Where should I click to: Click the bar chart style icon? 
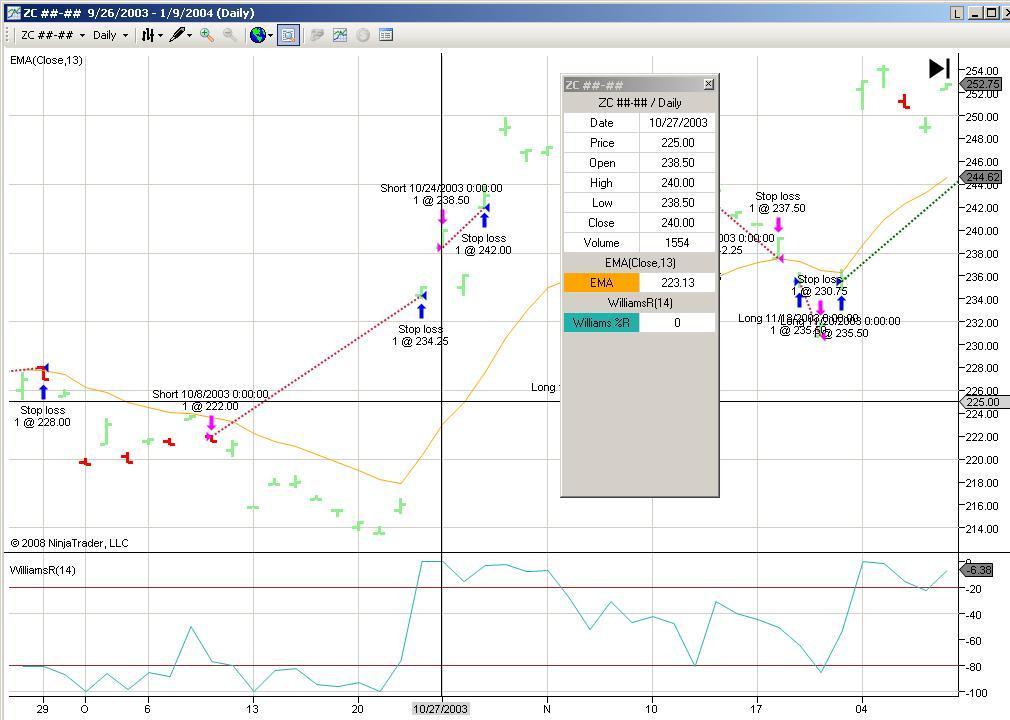[148, 35]
